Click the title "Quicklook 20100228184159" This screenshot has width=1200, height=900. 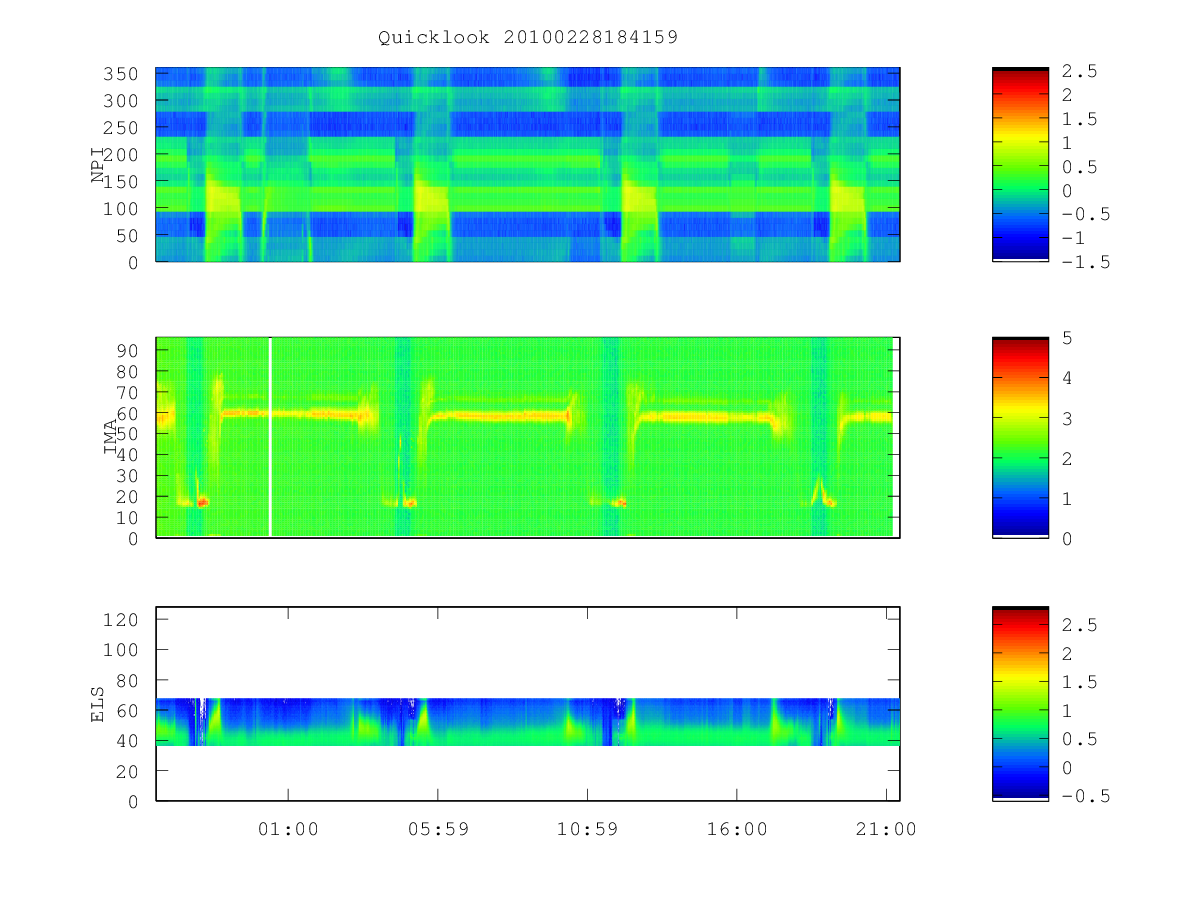(x=528, y=37)
